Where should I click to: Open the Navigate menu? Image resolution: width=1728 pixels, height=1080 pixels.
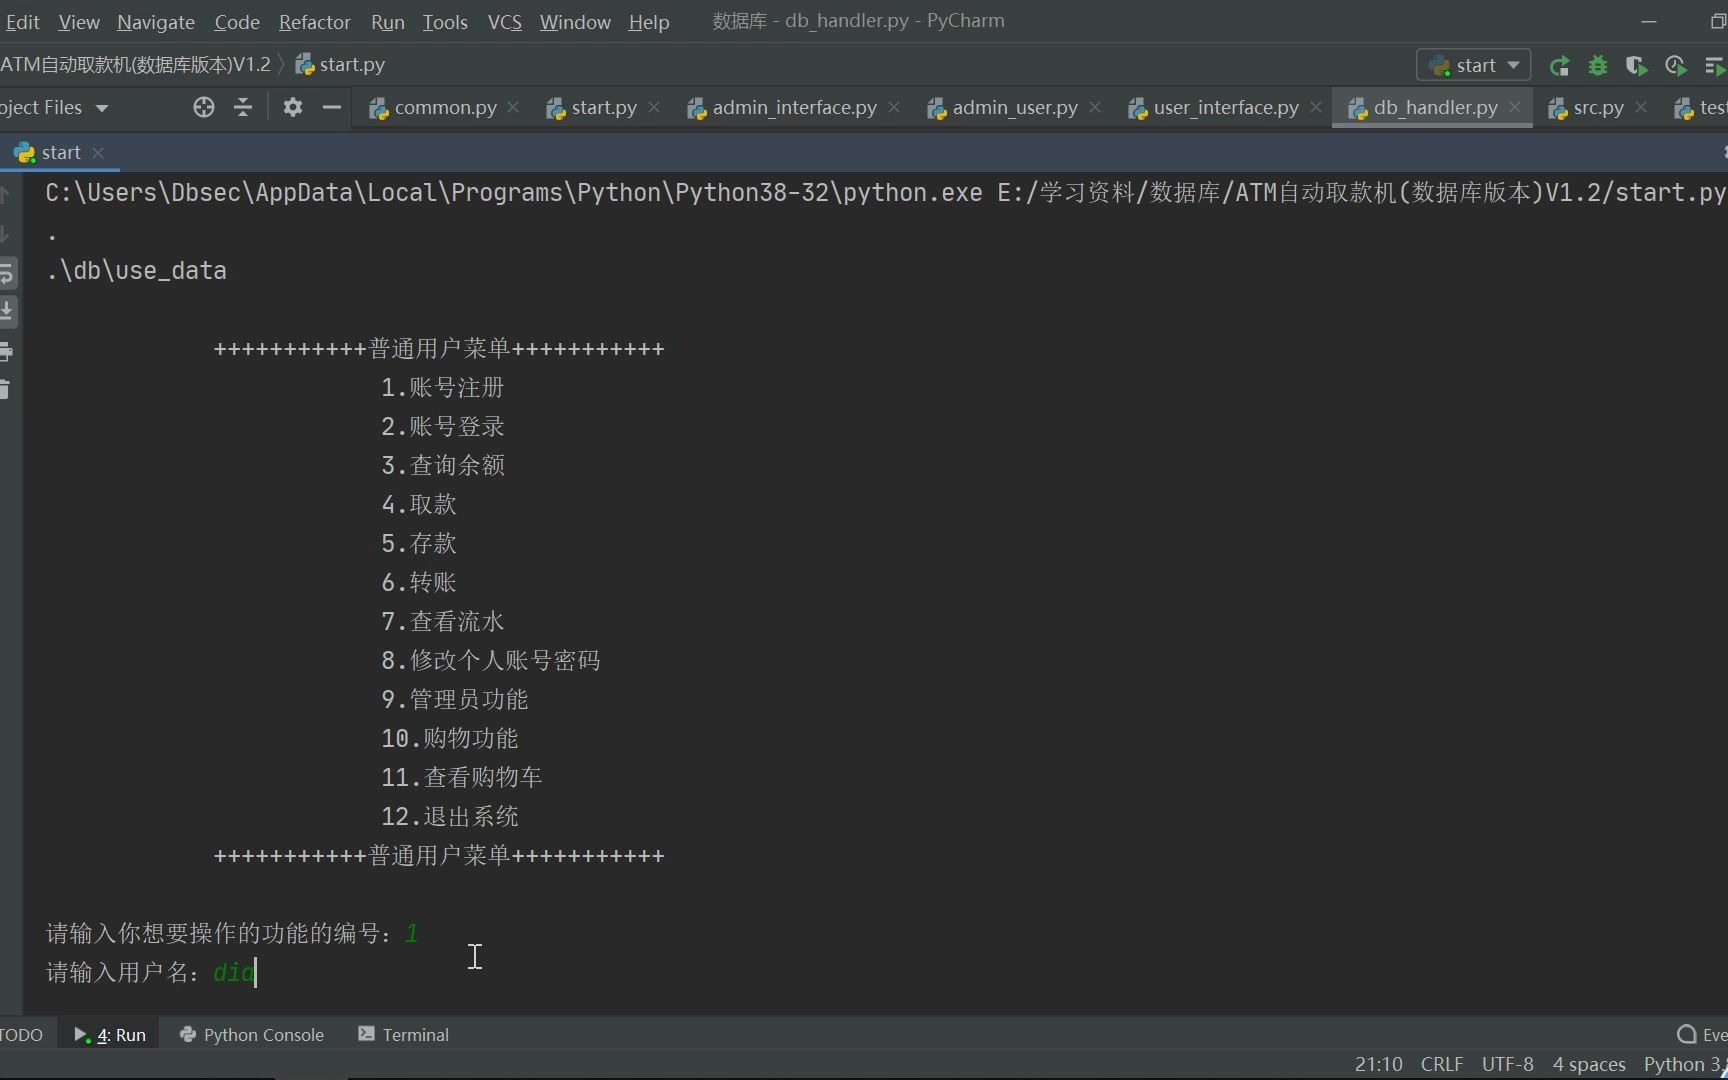[x=156, y=22]
